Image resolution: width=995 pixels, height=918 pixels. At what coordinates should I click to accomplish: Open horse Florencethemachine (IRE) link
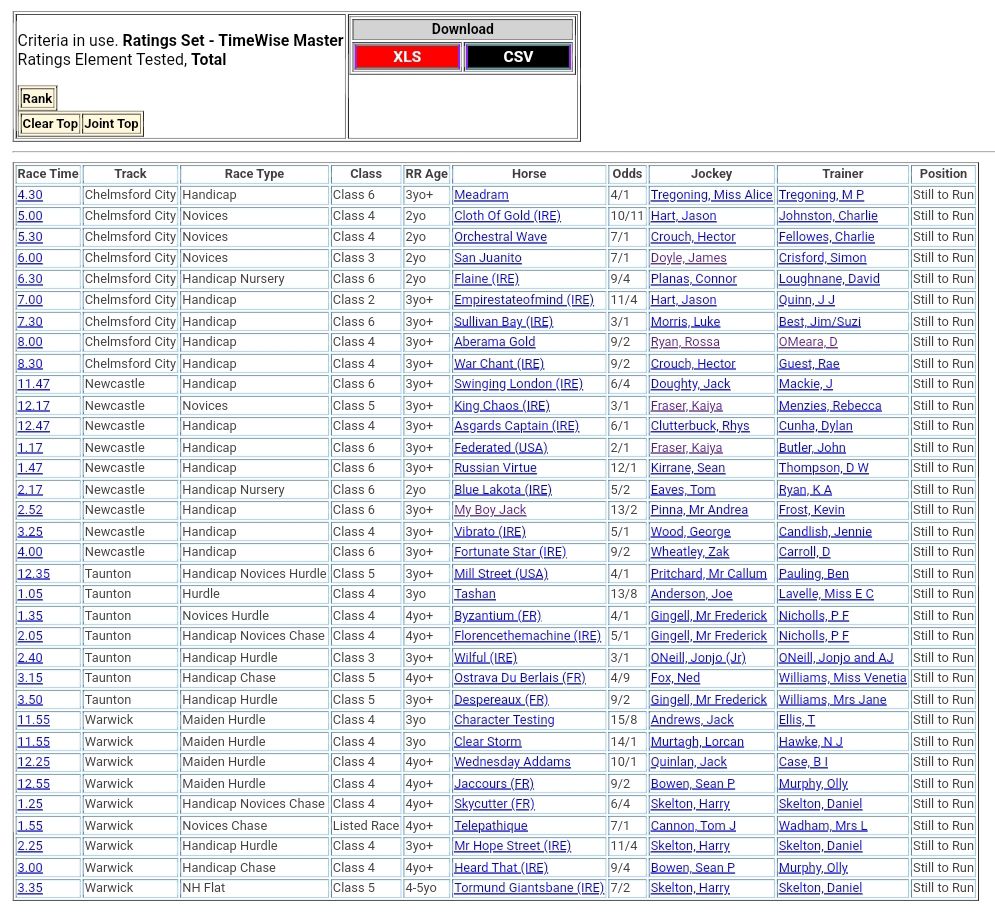(527, 636)
